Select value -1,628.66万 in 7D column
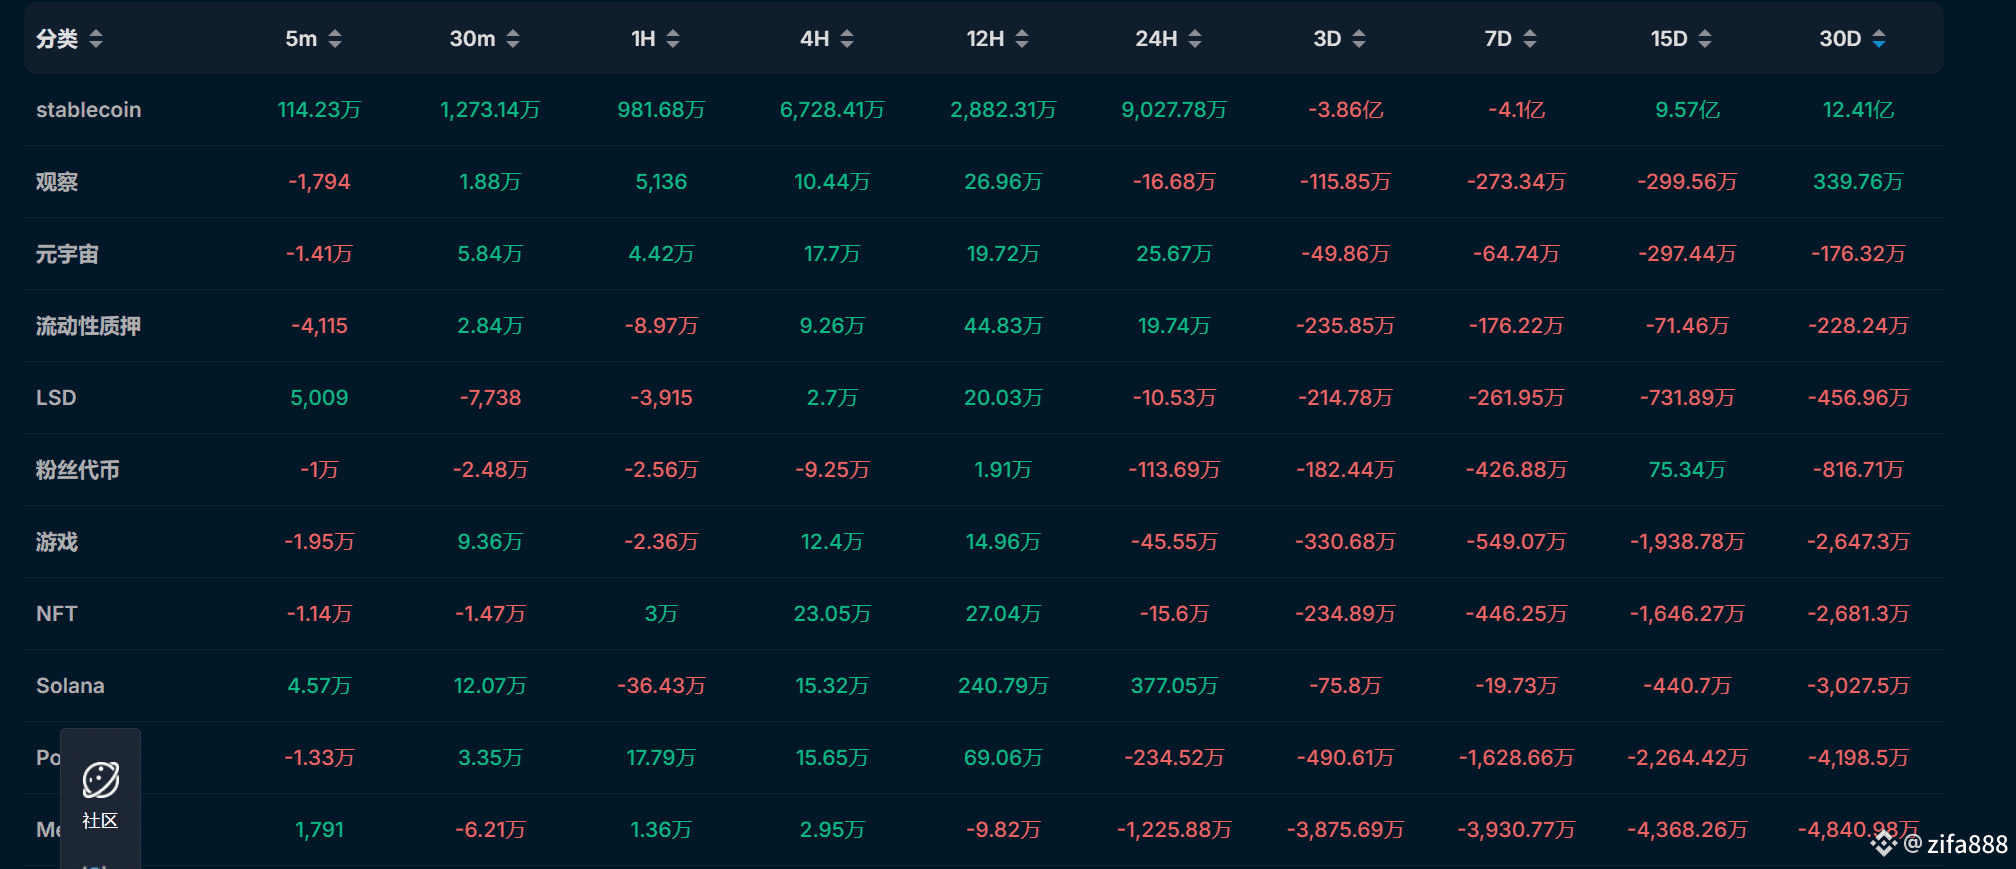Viewport: 2016px width, 869px height. pyautogui.click(x=1516, y=758)
